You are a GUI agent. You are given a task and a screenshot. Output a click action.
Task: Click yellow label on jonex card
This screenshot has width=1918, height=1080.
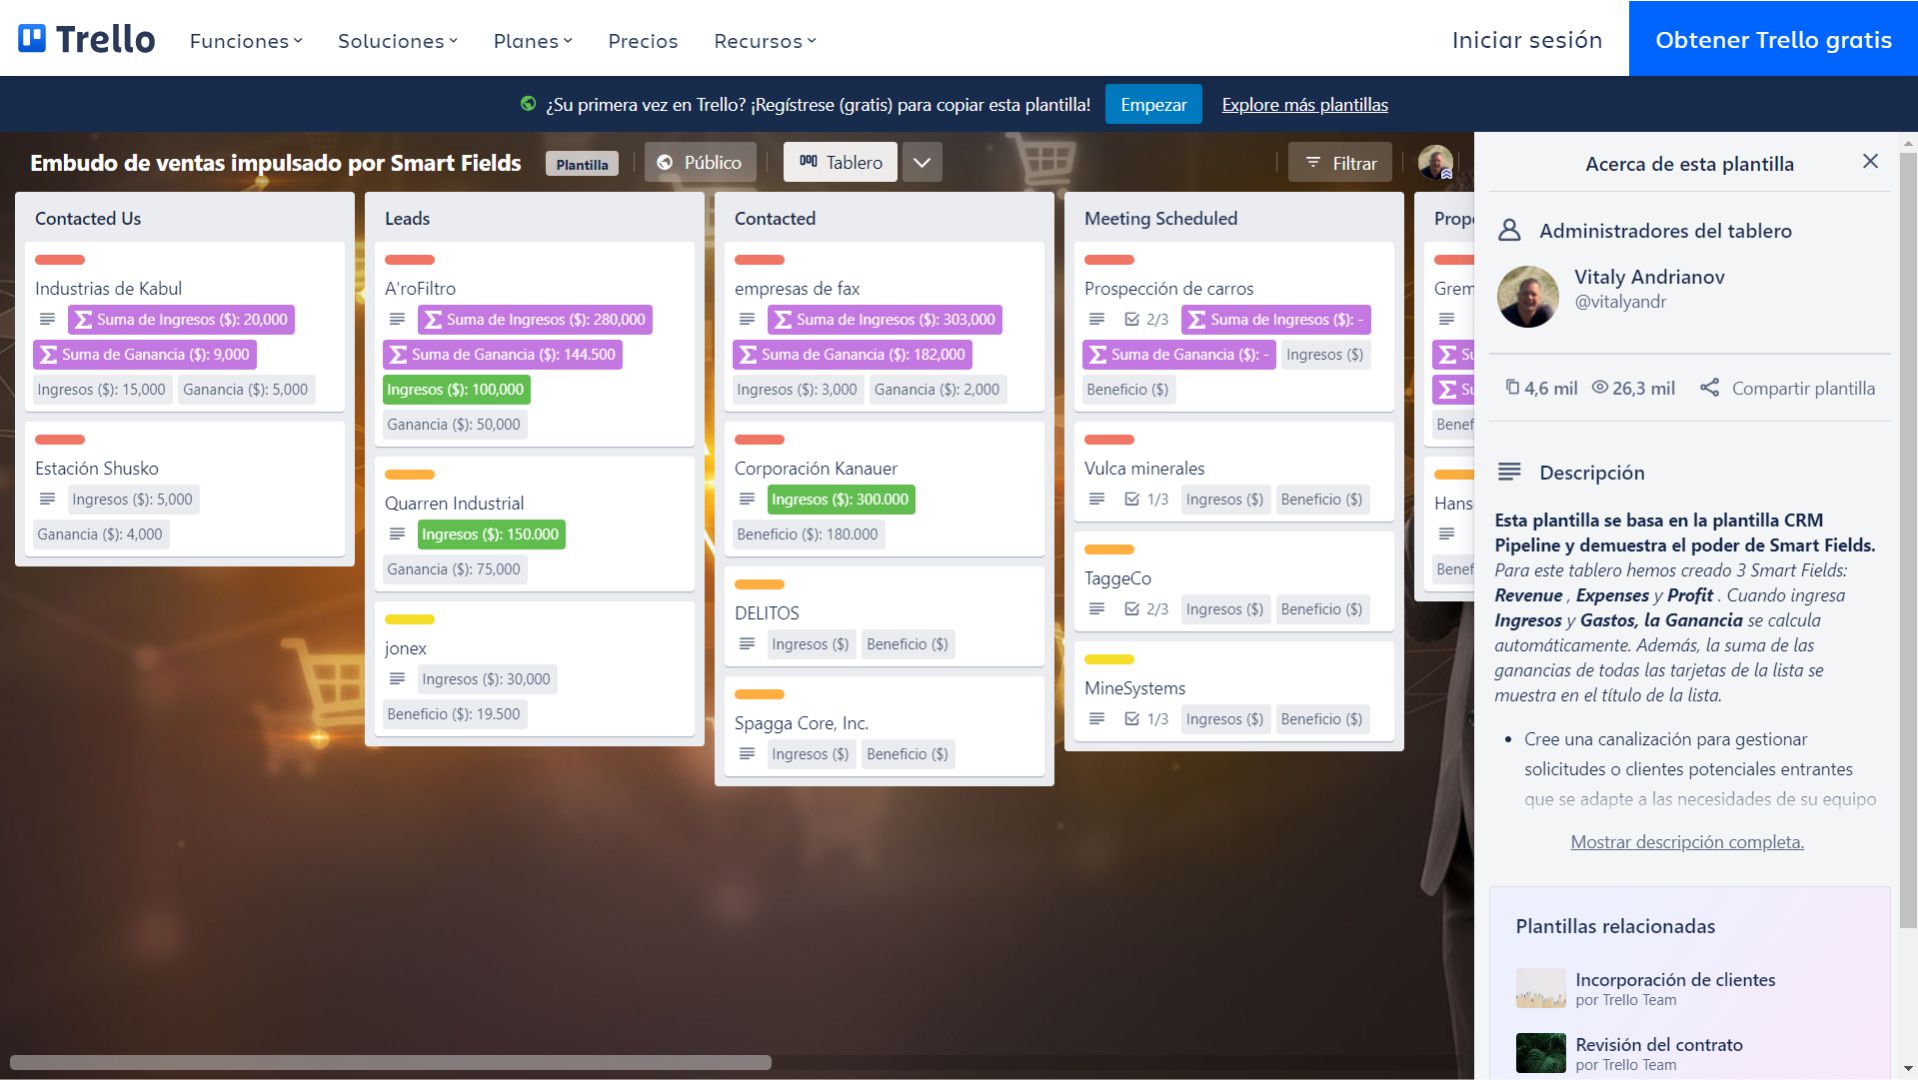coord(410,620)
